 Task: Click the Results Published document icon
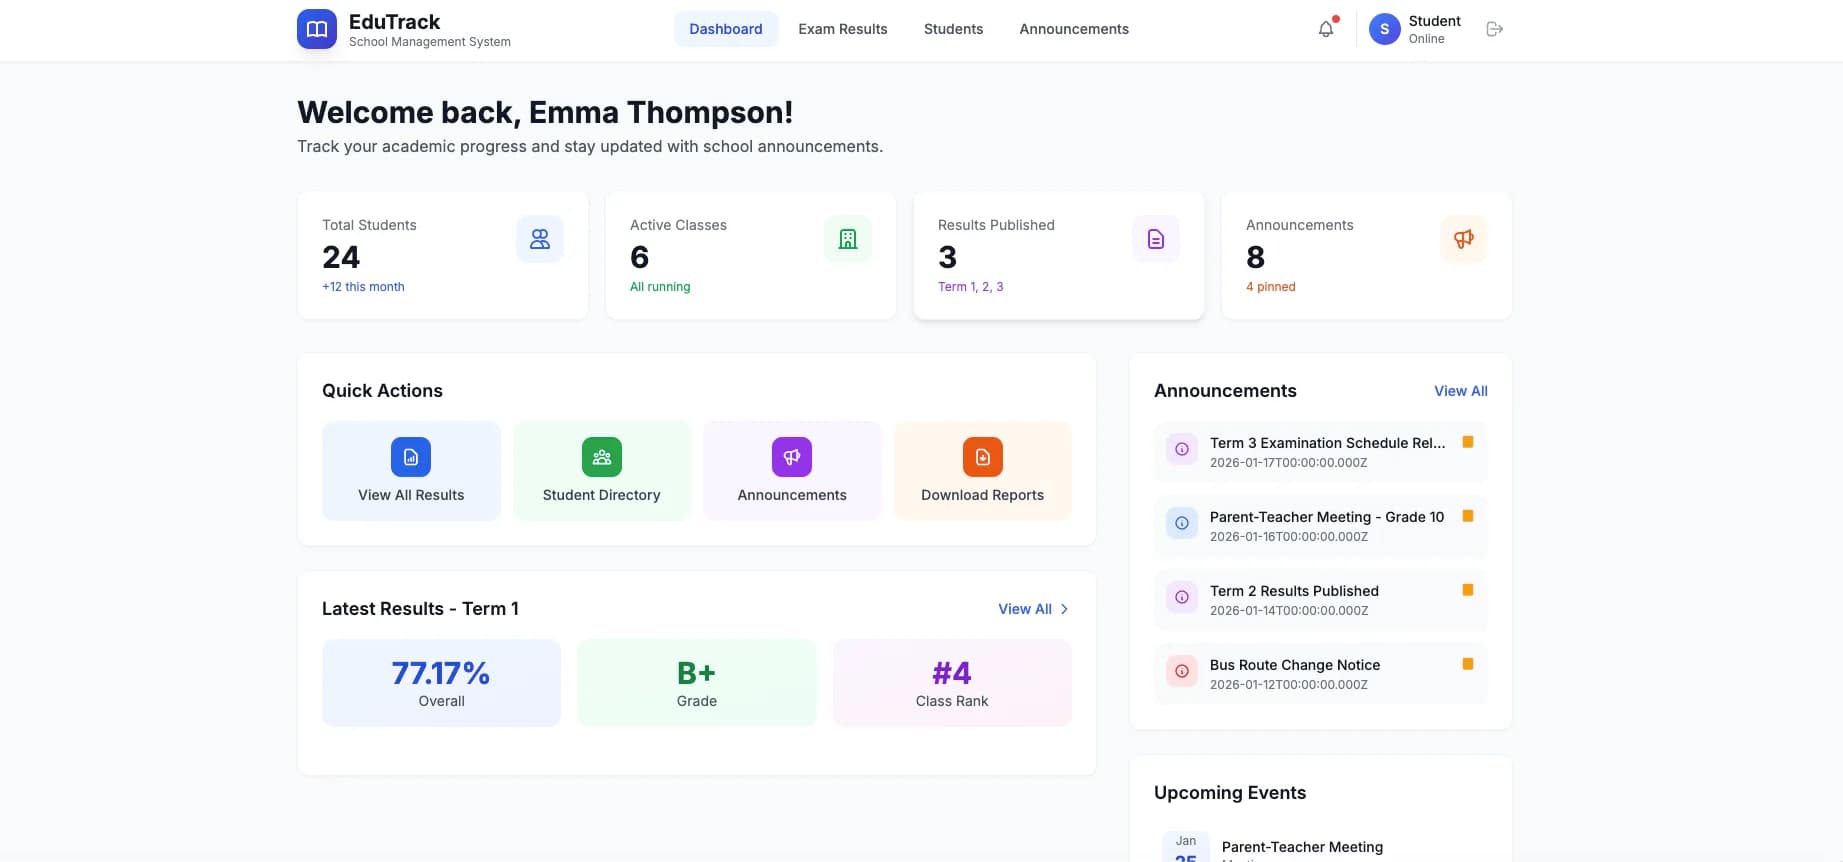[x=1155, y=239]
